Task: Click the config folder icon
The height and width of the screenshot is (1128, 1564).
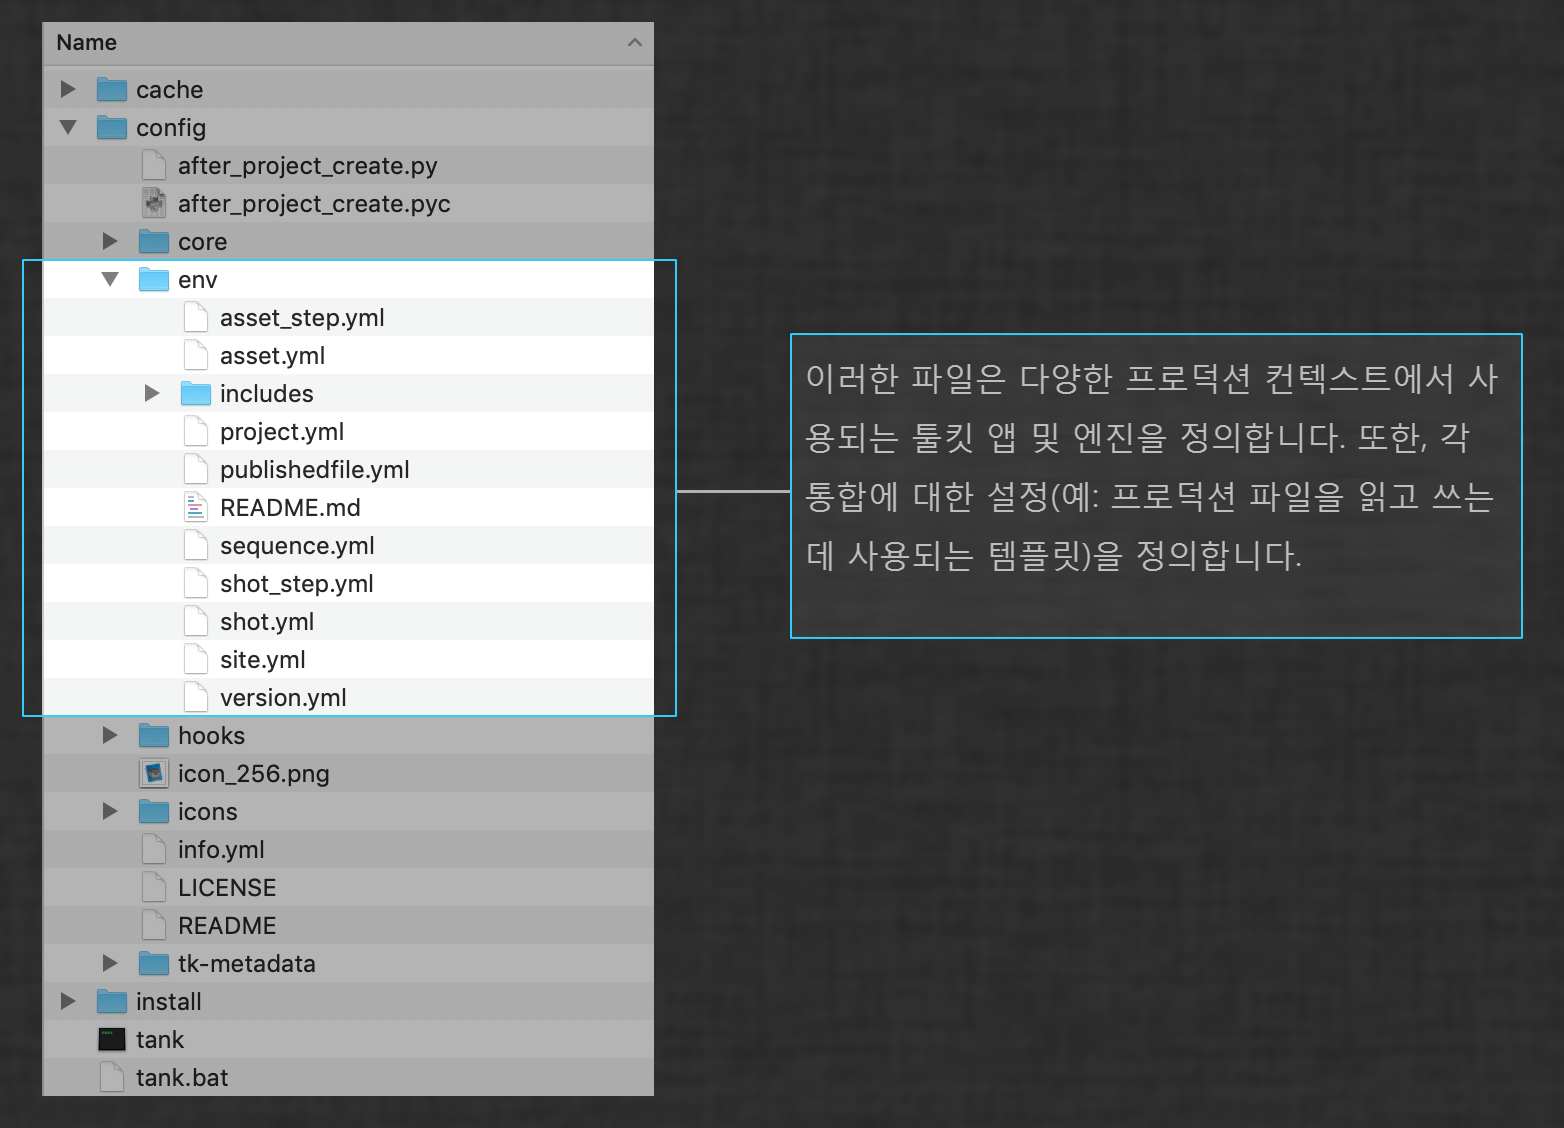Action: [112, 128]
